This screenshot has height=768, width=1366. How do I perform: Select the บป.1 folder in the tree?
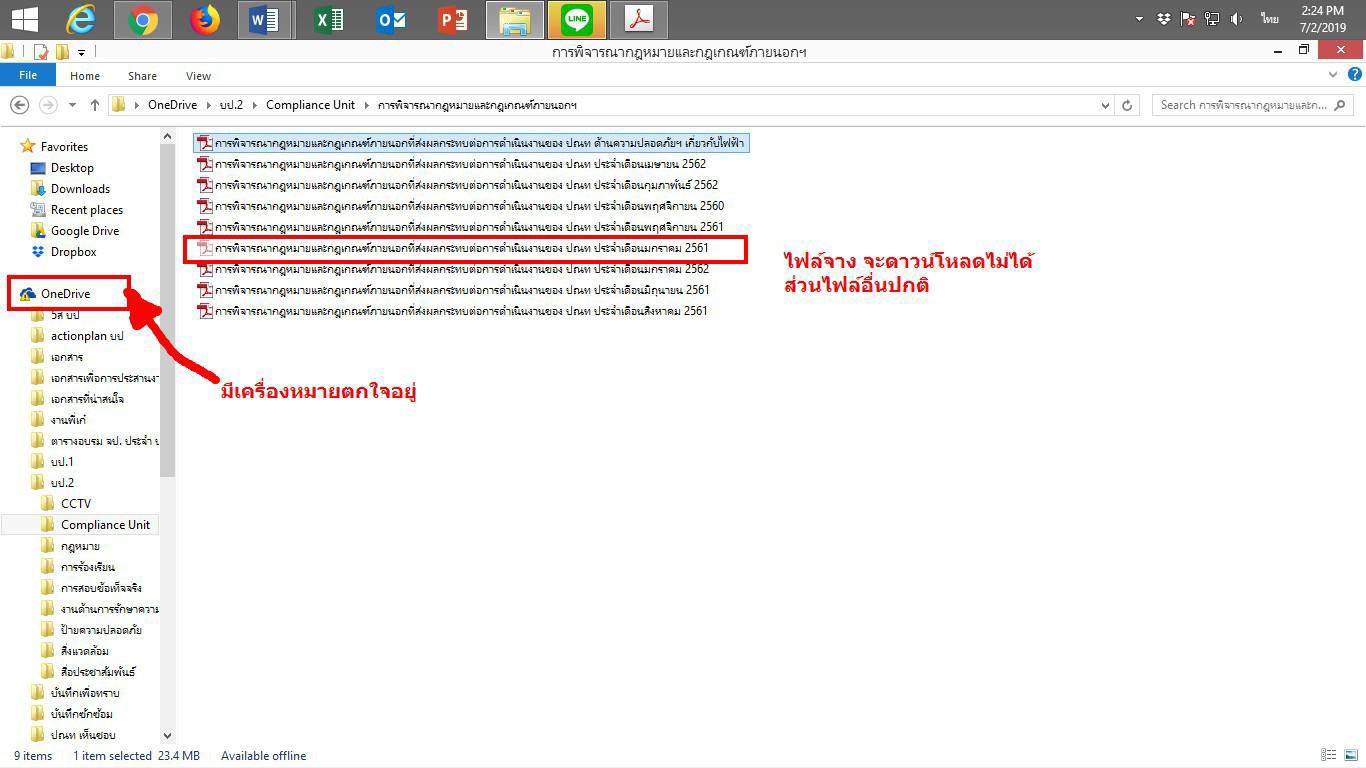[61, 462]
